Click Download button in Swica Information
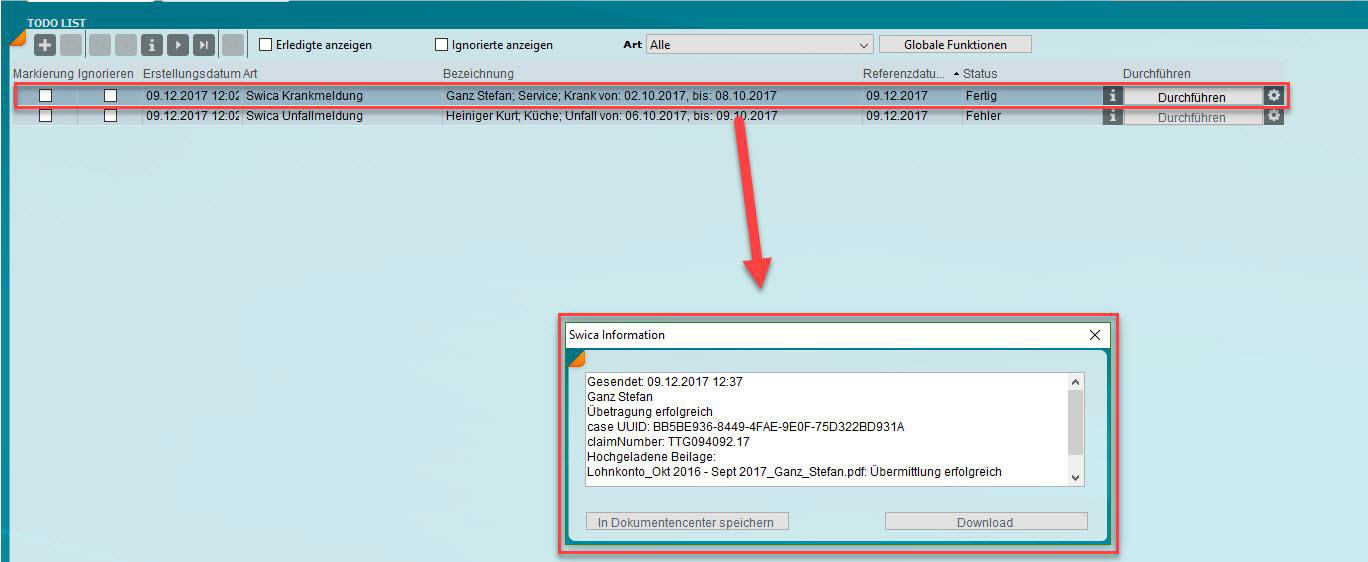The image size is (1368, 562). click(985, 522)
